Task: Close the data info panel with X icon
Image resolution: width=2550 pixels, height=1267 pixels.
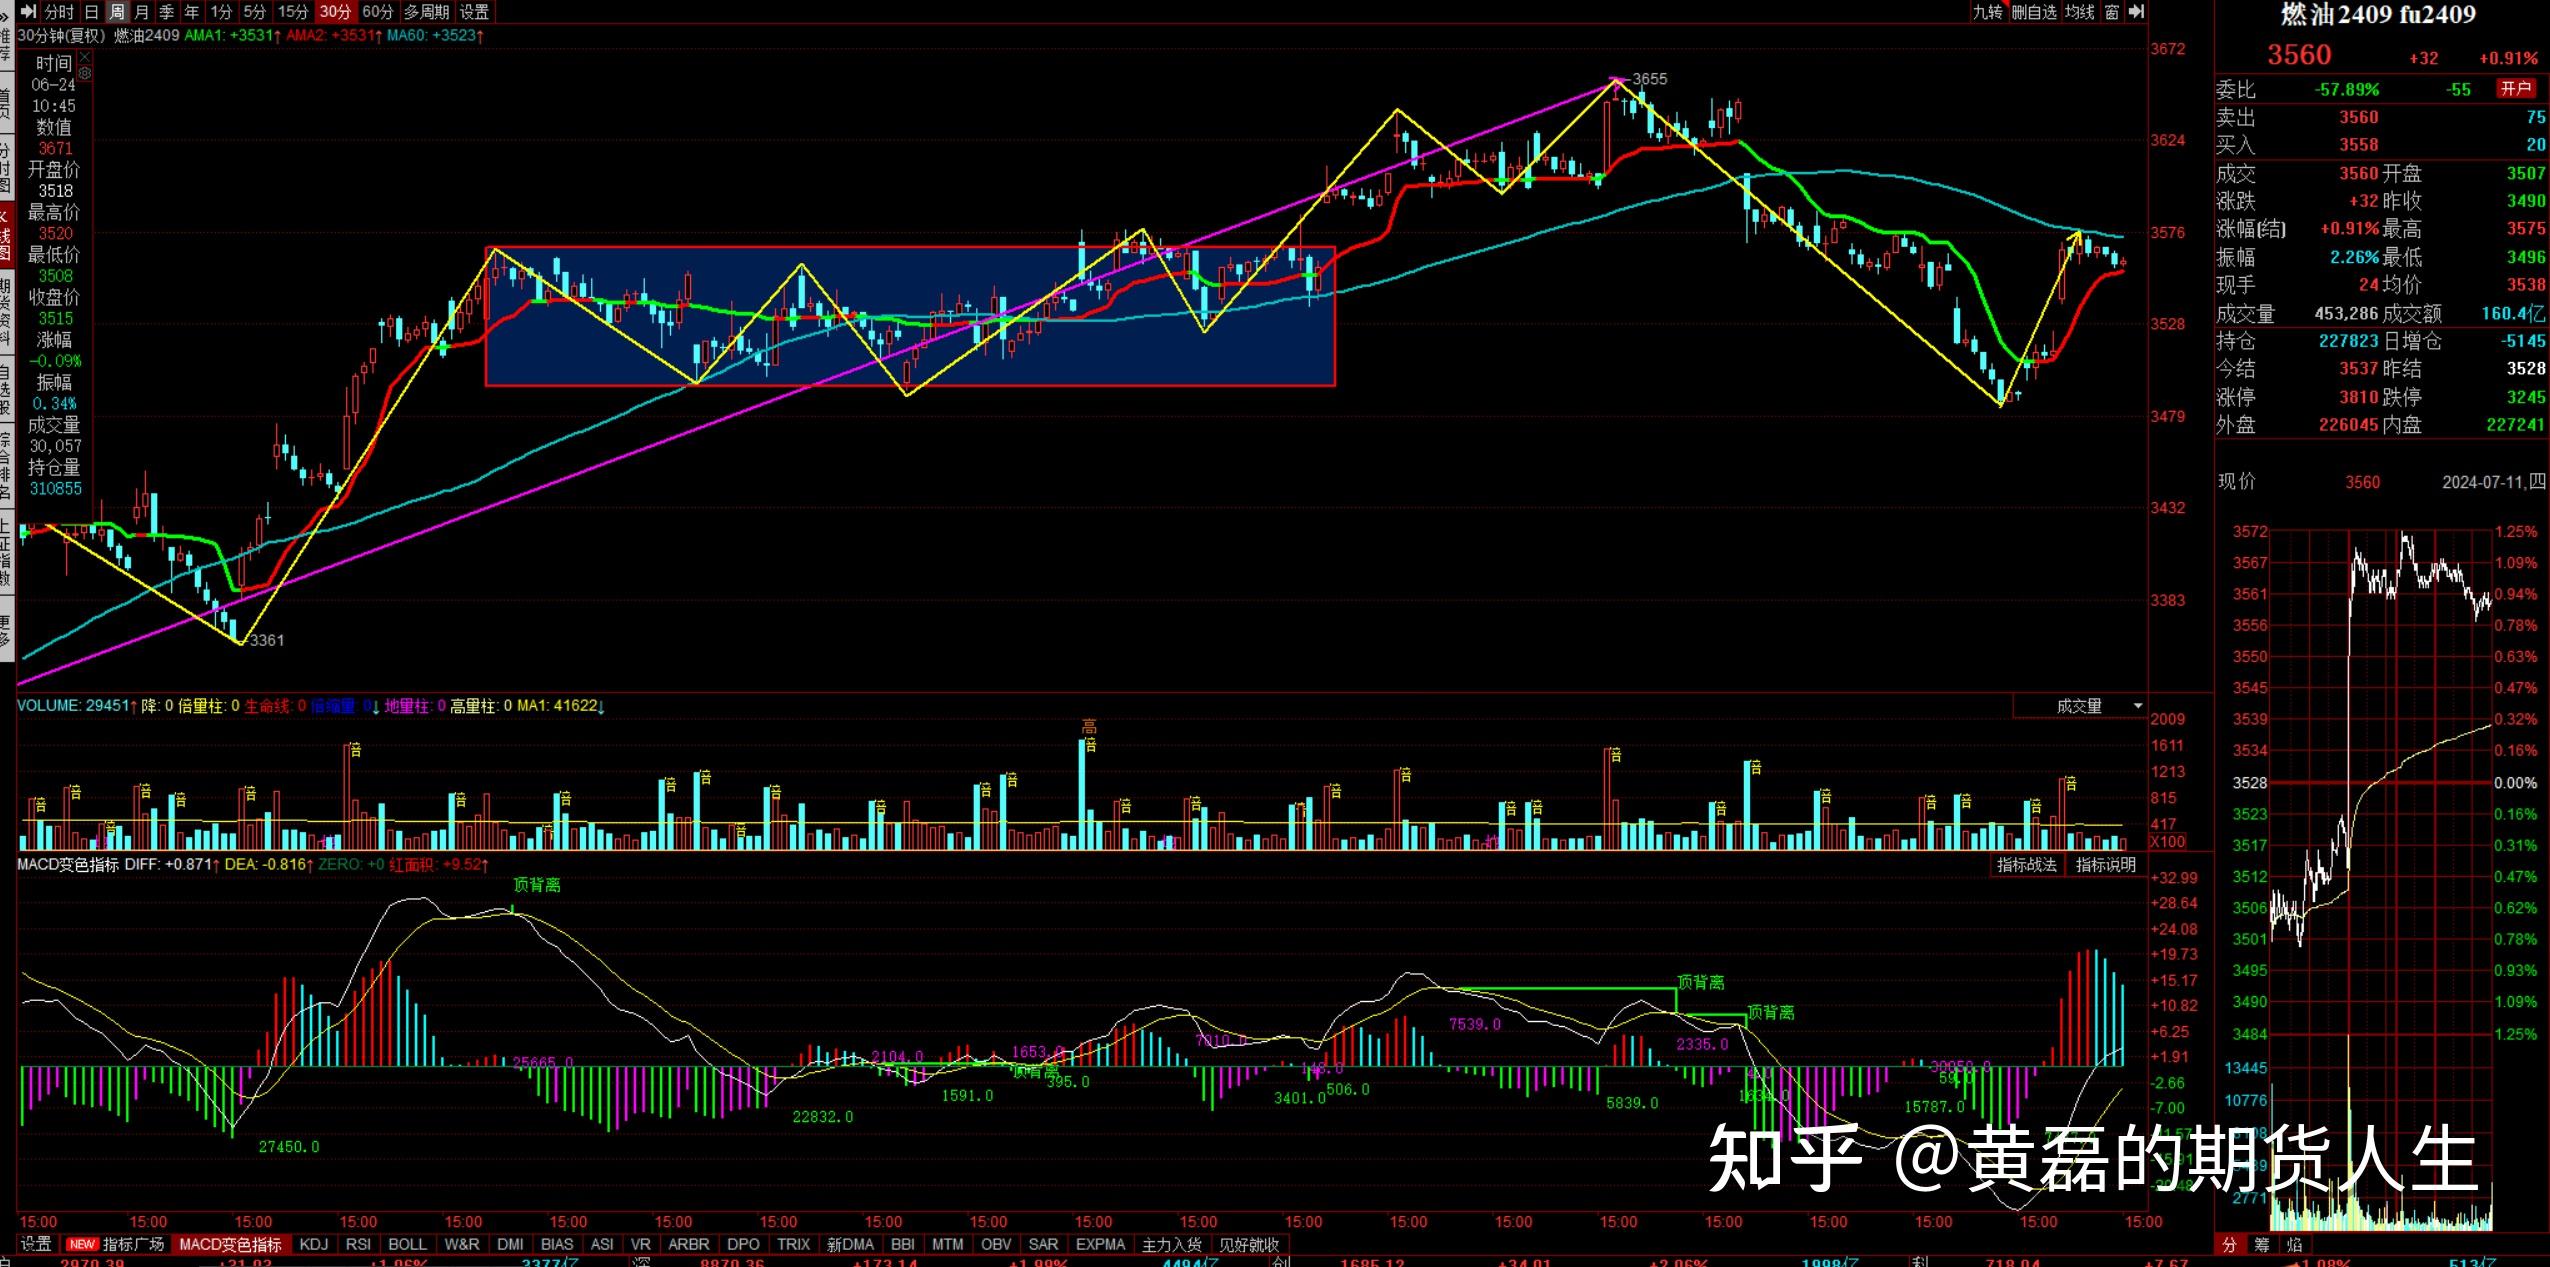Action: point(85,58)
